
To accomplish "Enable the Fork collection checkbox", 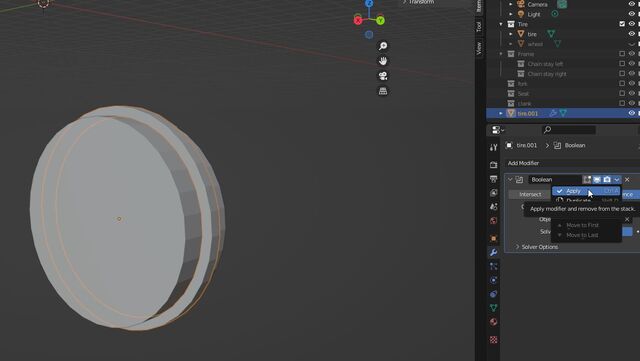I will point(622,83).
